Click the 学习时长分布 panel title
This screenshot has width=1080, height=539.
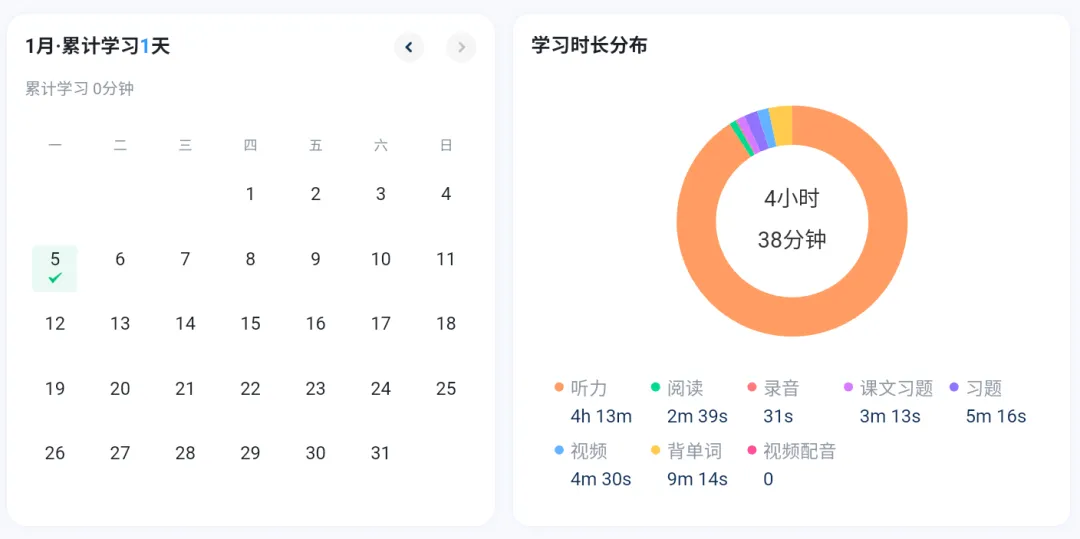click(x=589, y=45)
